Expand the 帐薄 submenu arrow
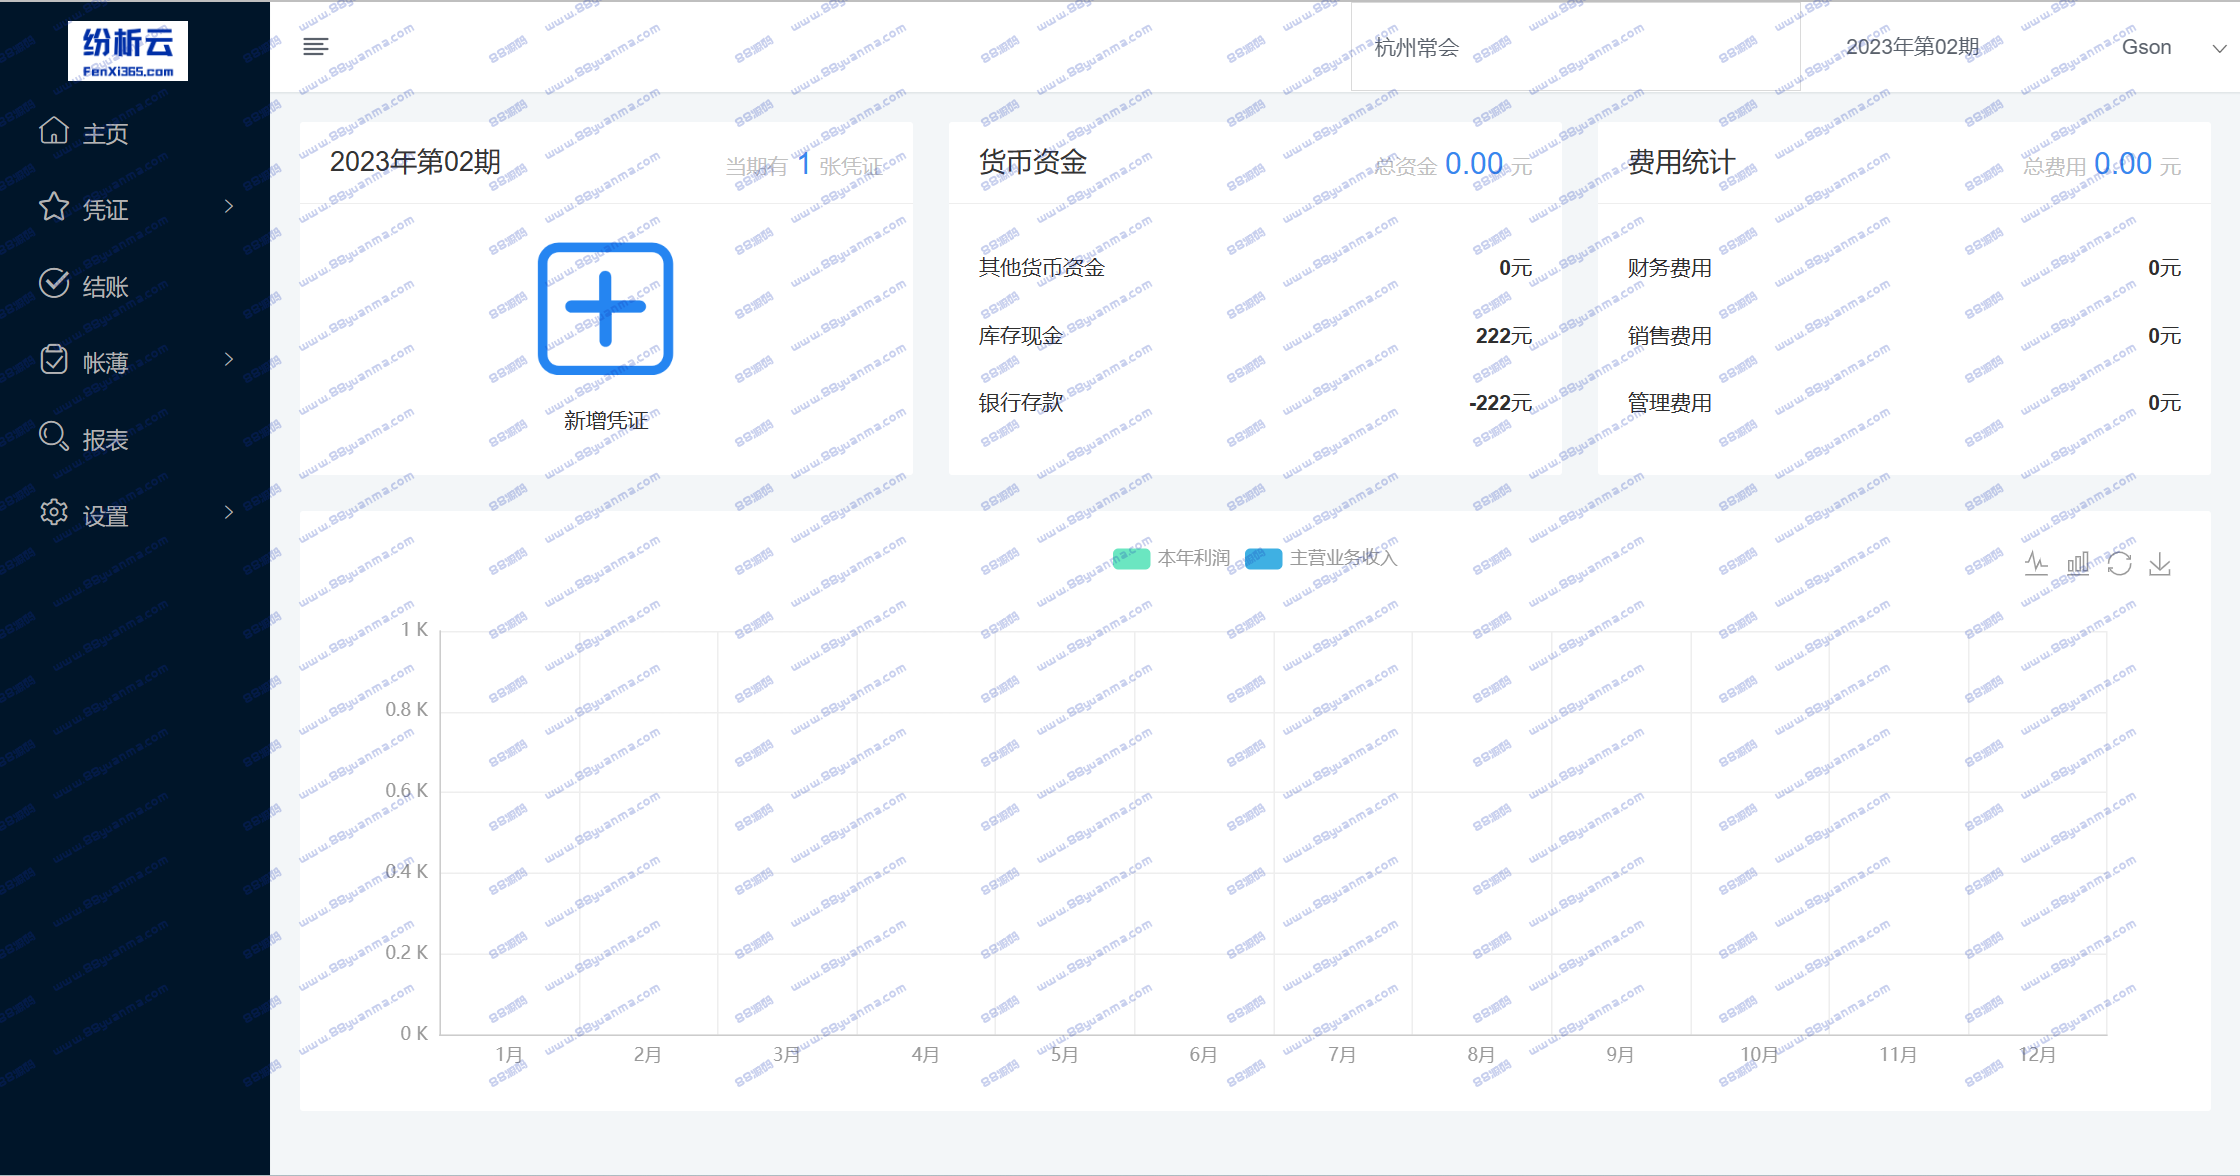 (x=229, y=360)
